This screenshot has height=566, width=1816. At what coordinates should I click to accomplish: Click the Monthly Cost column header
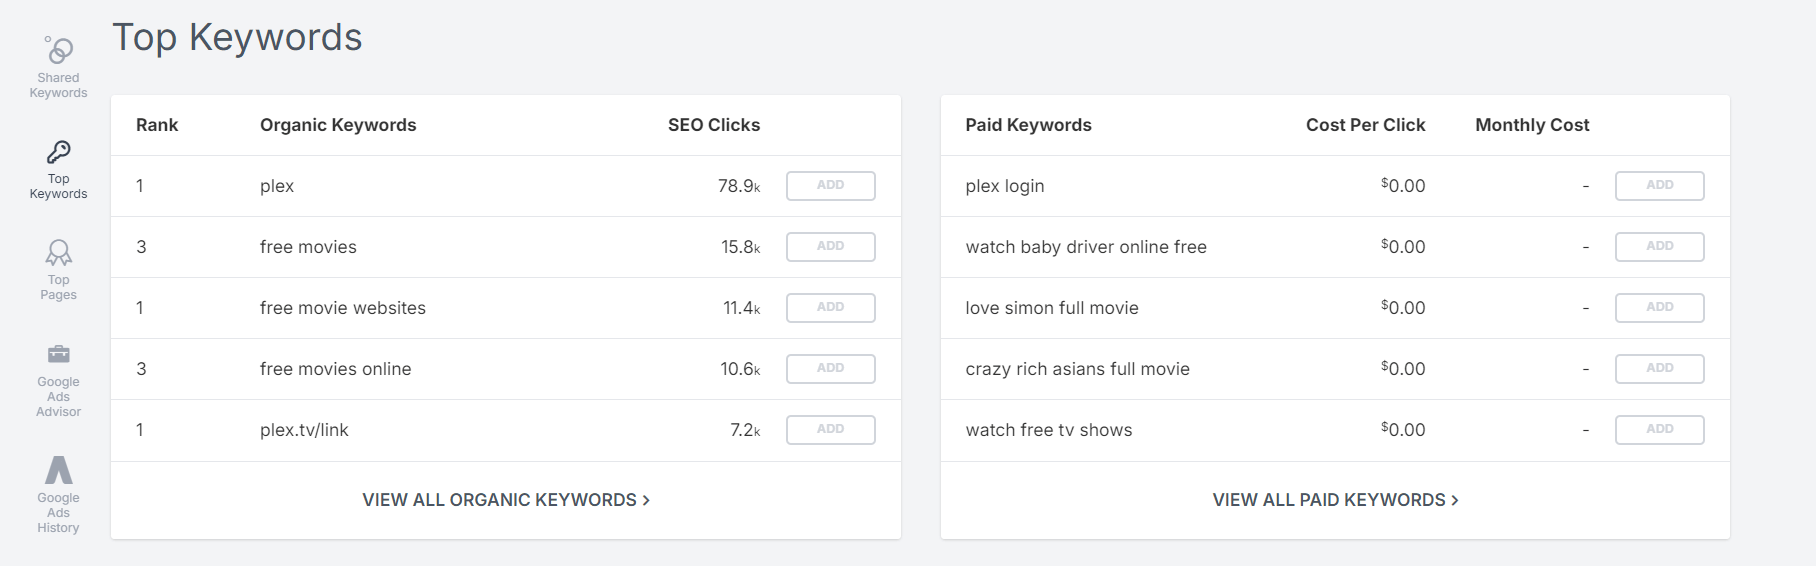pyautogui.click(x=1532, y=125)
